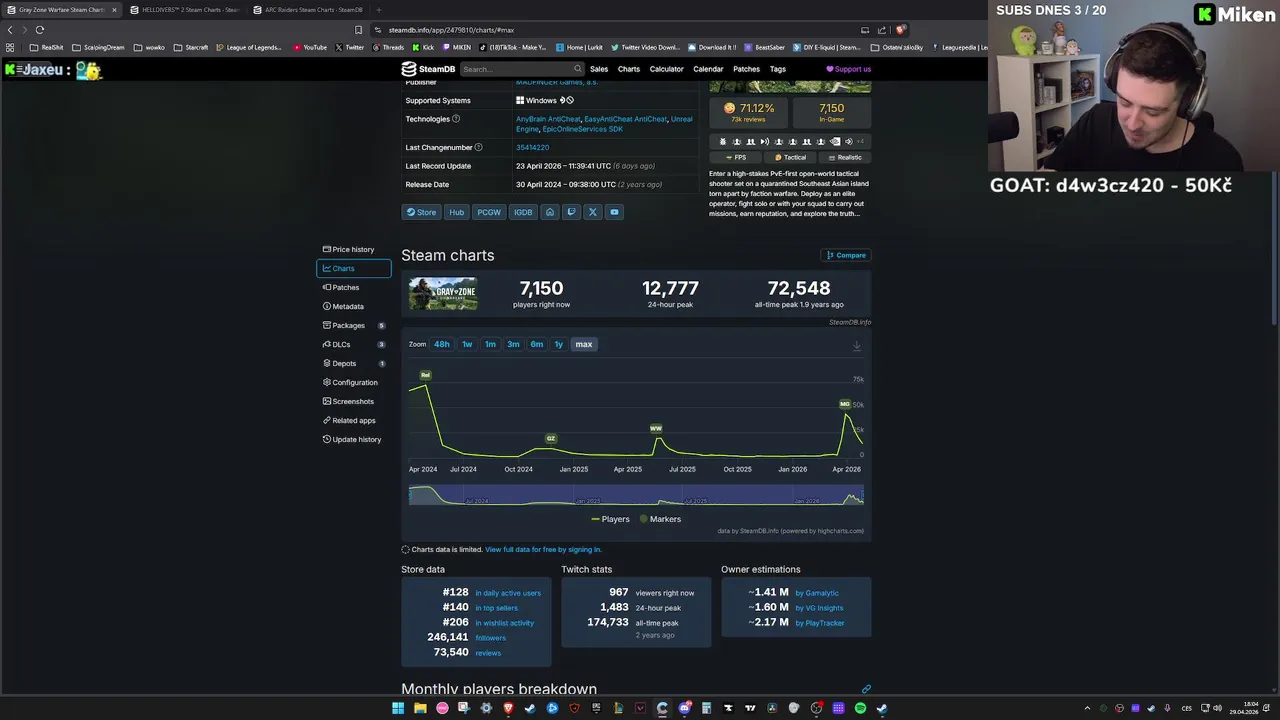
Task: Open Patches in the sidebar
Action: [353, 287]
